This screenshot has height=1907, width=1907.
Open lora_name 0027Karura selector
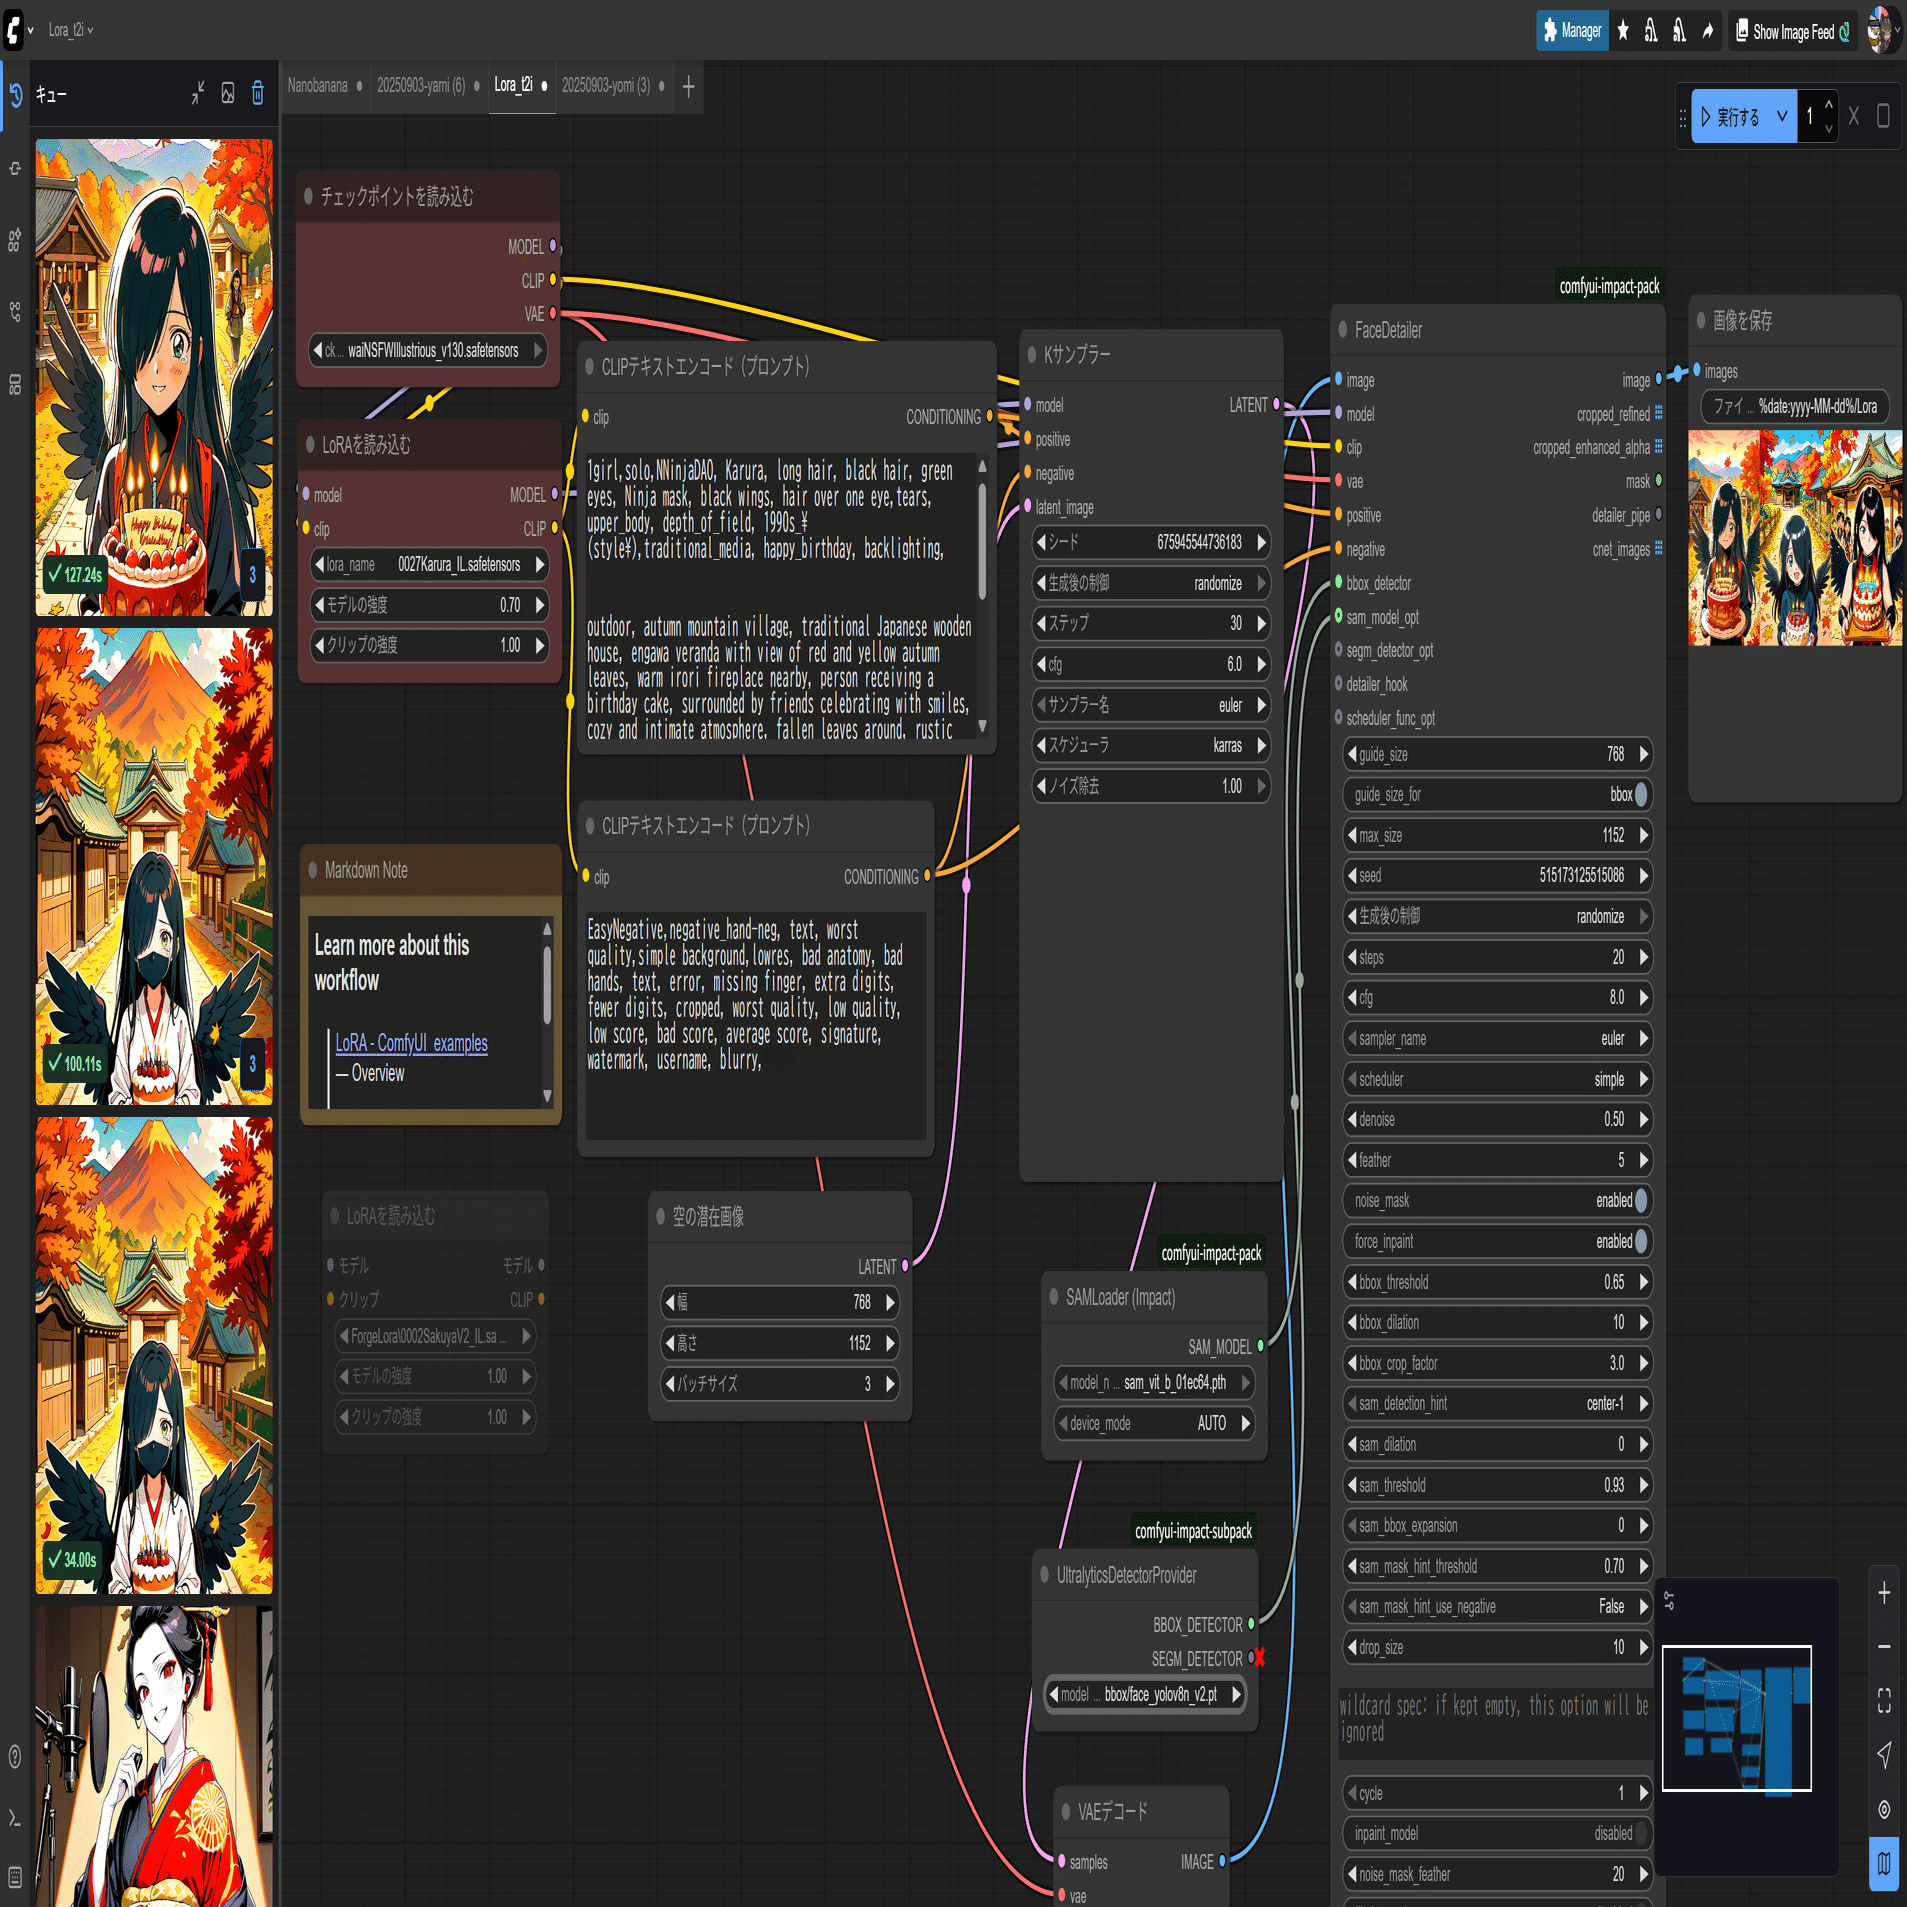click(x=430, y=565)
